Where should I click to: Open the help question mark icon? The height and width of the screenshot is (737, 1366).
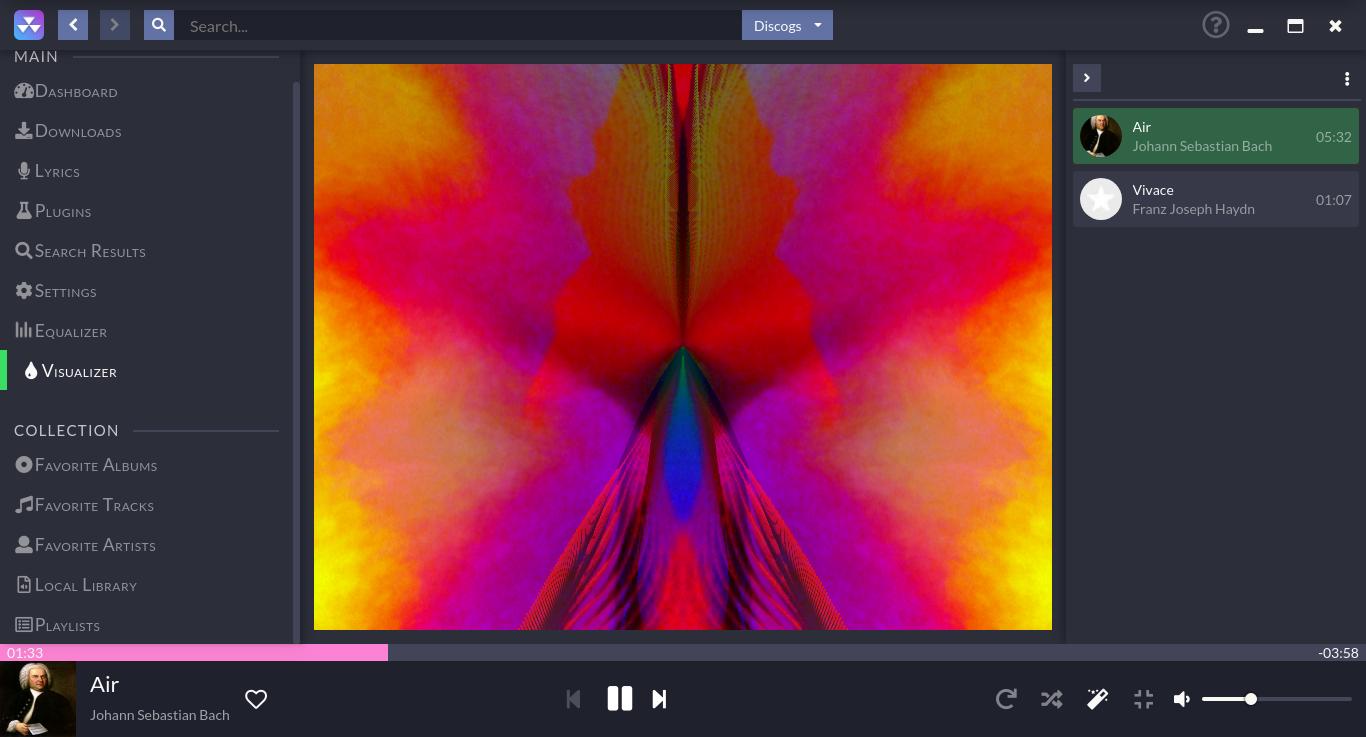click(x=1215, y=25)
